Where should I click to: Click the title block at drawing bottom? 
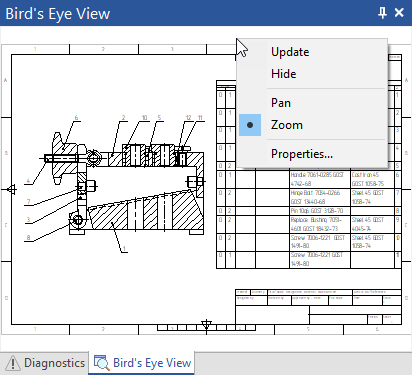[x=318, y=307]
